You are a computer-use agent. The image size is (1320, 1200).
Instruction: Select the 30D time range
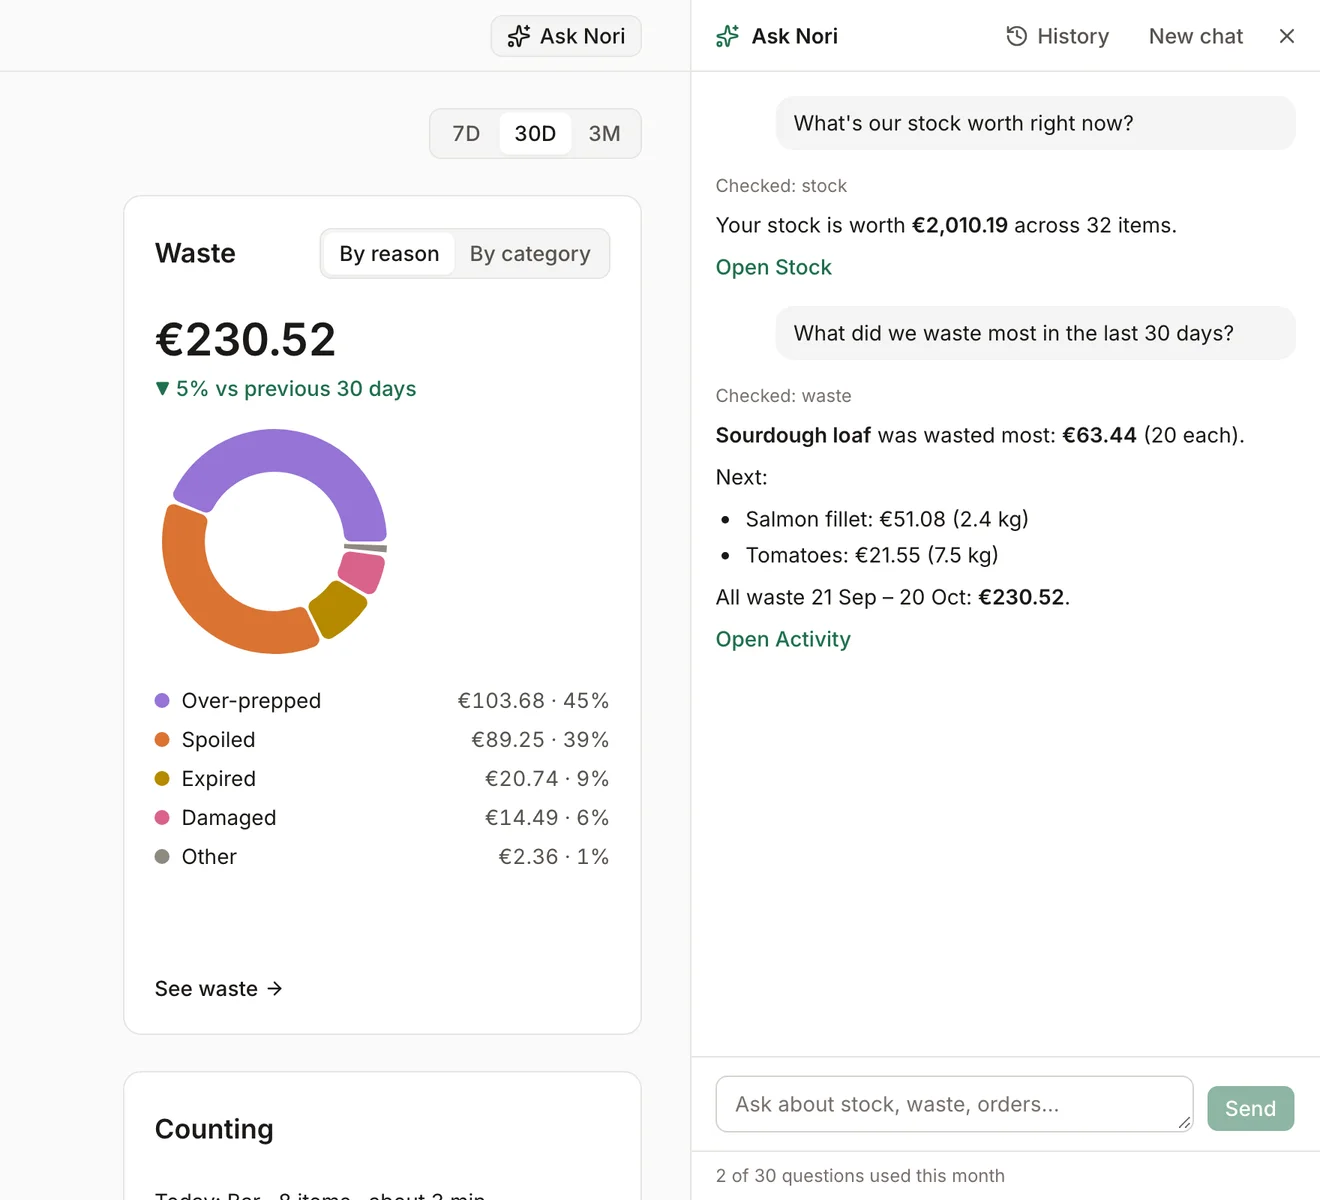pyautogui.click(x=535, y=133)
